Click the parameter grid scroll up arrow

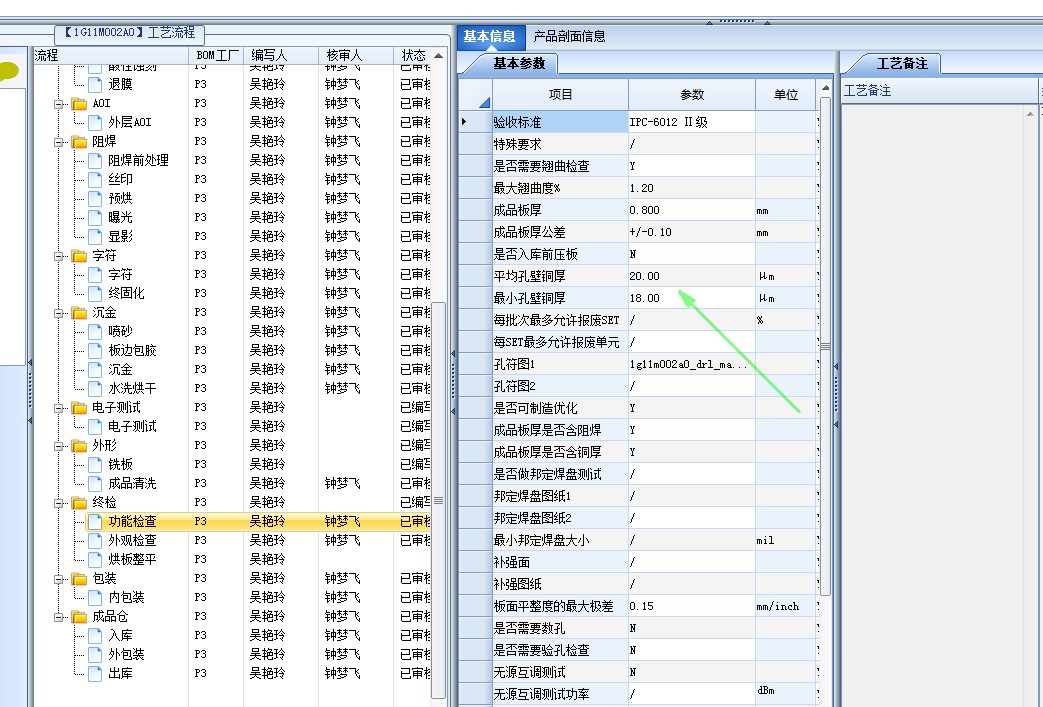[x=825, y=88]
